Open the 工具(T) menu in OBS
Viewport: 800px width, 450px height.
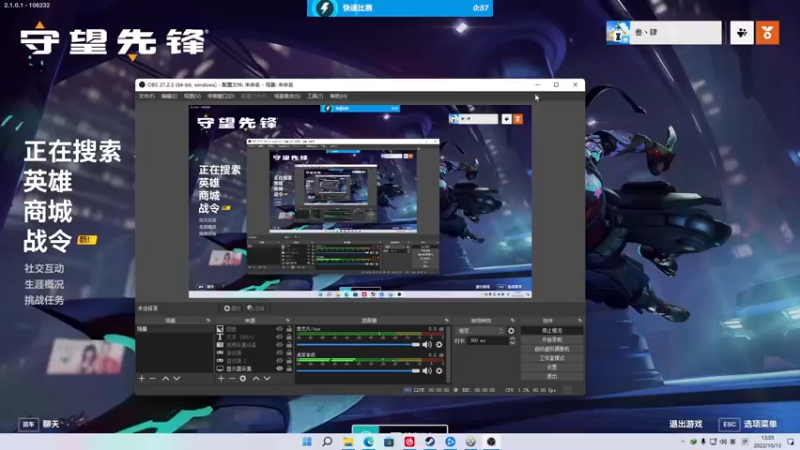pyautogui.click(x=315, y=96)
